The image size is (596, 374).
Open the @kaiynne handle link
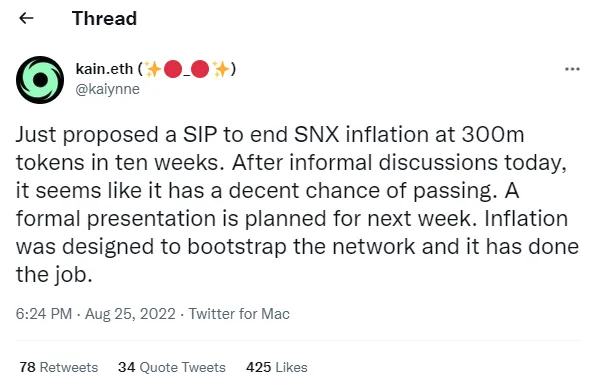click(x=108, y=89)
